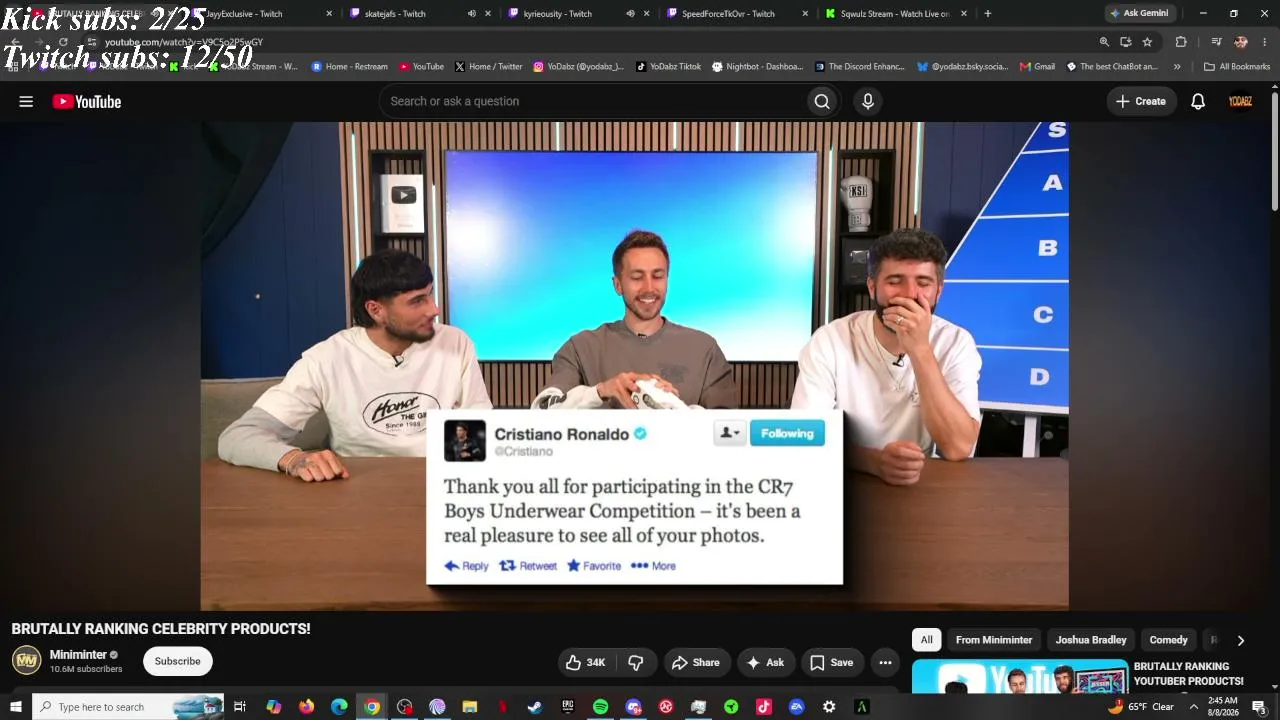Select the Comedy filter chip
The height and width of the screenshot is (720, 1280).
(1169, 640)
